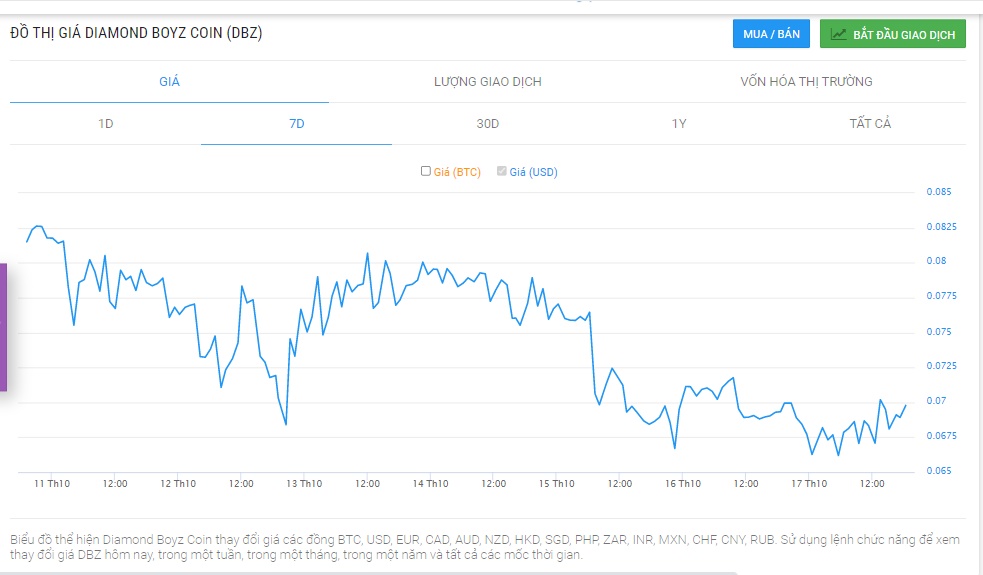Image resolution: width=983 pixels, height=575 pixels.
Task: Select the 1D time range
Action: point(105,124)
